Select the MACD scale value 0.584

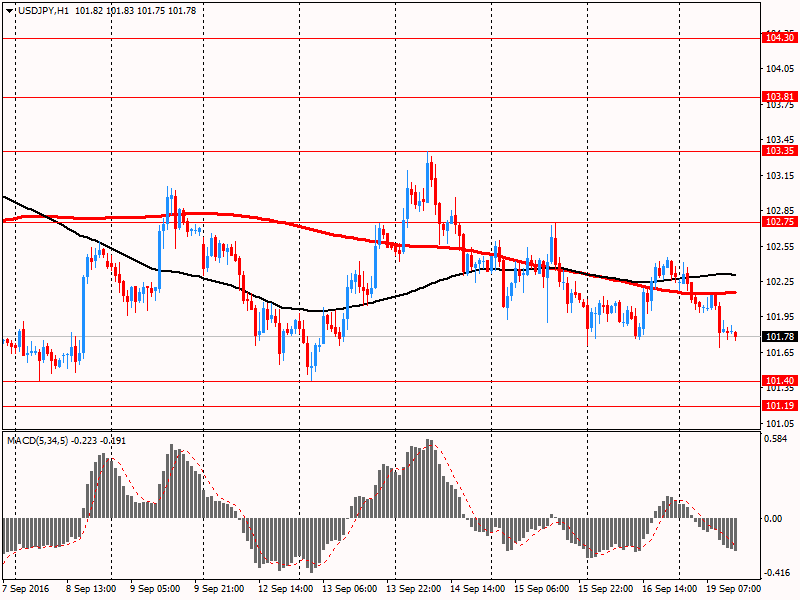[x=776, y=439]
